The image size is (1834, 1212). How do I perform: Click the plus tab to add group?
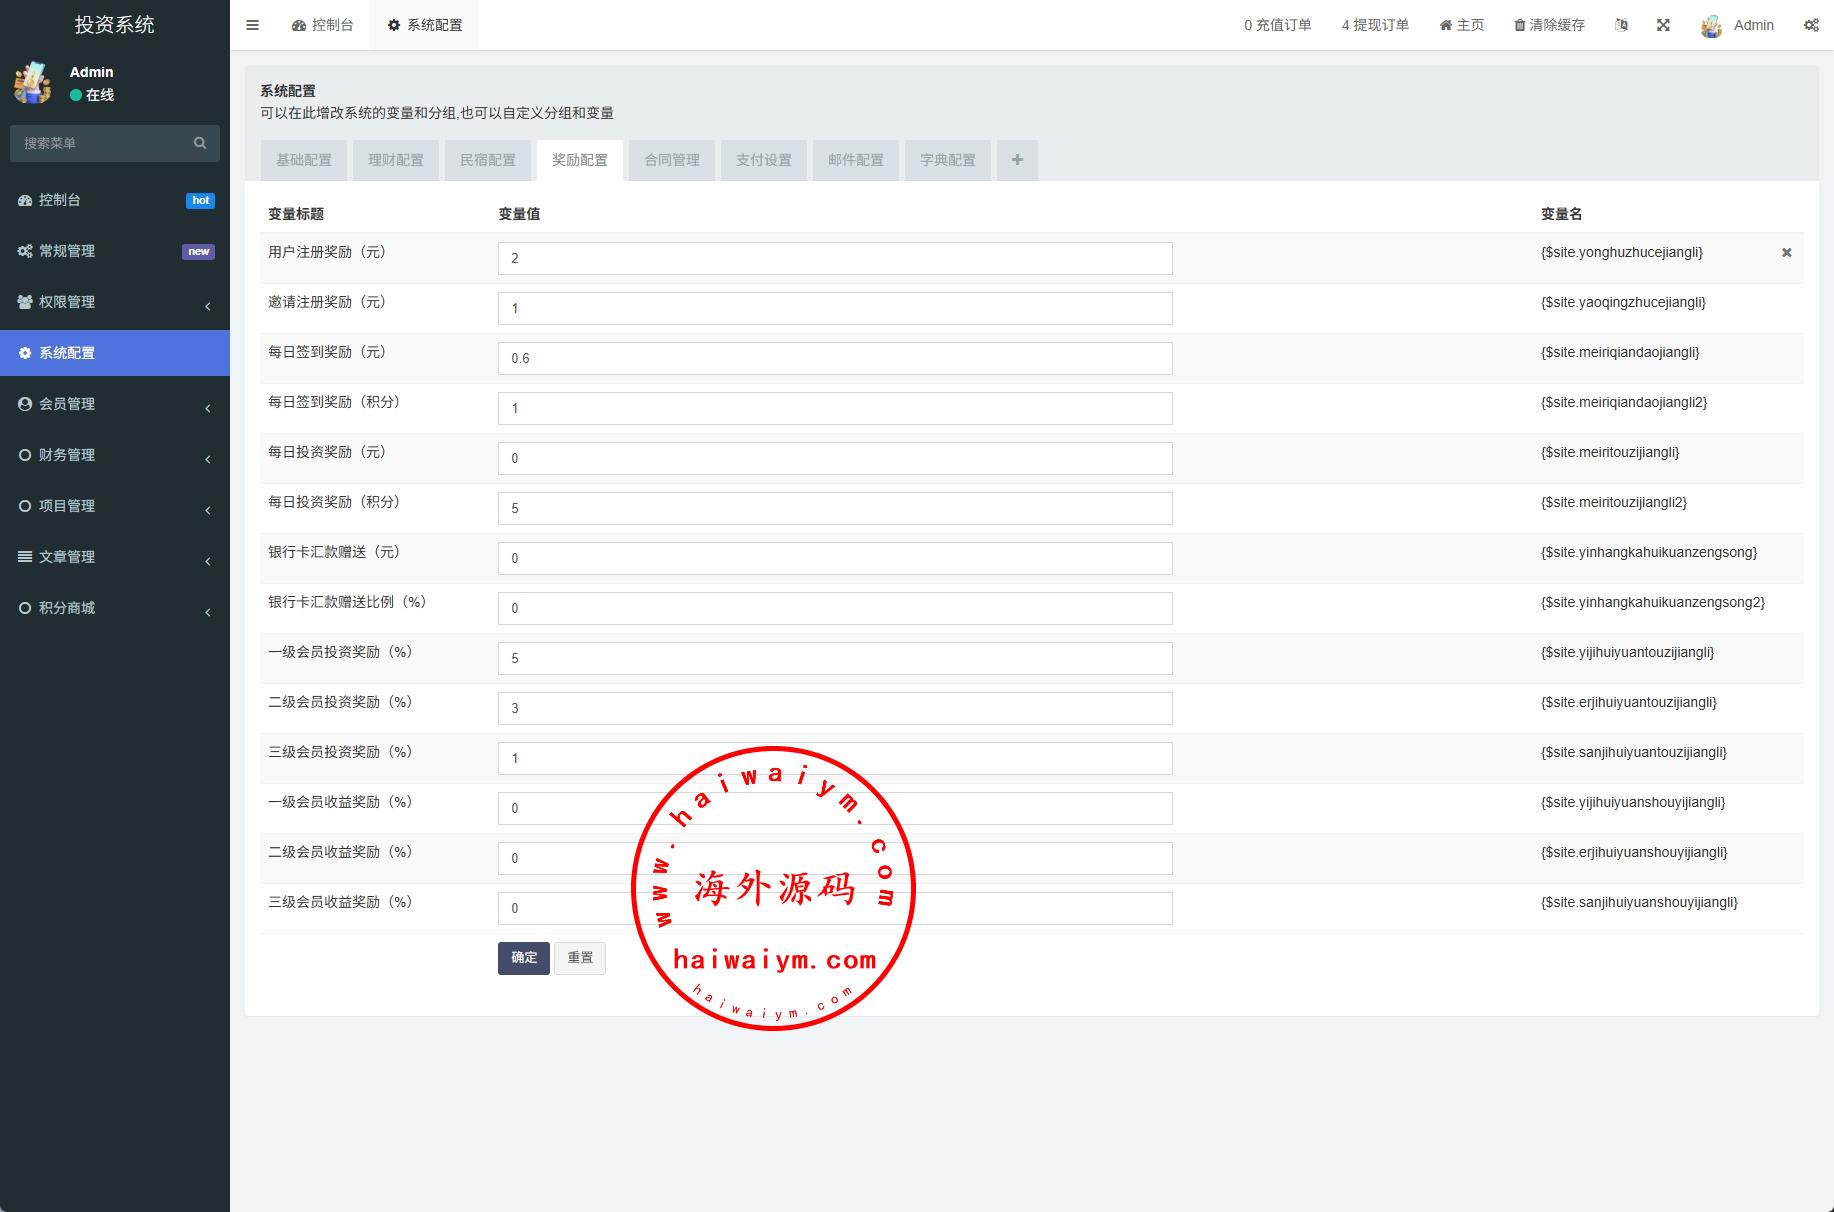pos(1017,160)
